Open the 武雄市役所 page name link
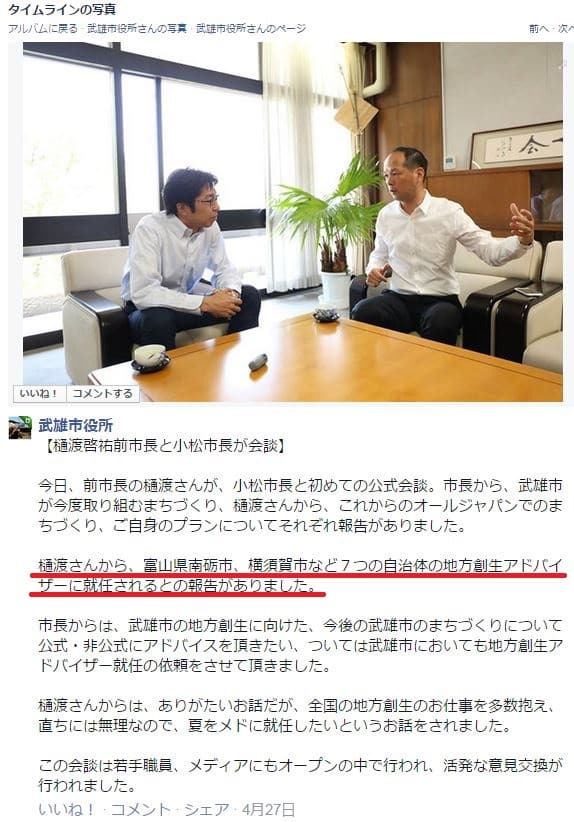The image size is (574, 822). [x=76, y=425]
